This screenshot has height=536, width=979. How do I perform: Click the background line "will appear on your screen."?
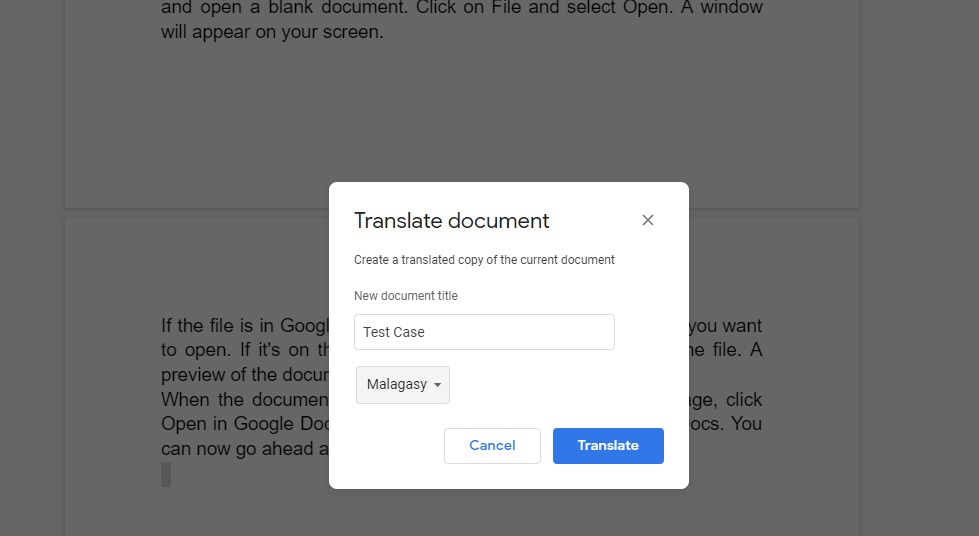272,32
